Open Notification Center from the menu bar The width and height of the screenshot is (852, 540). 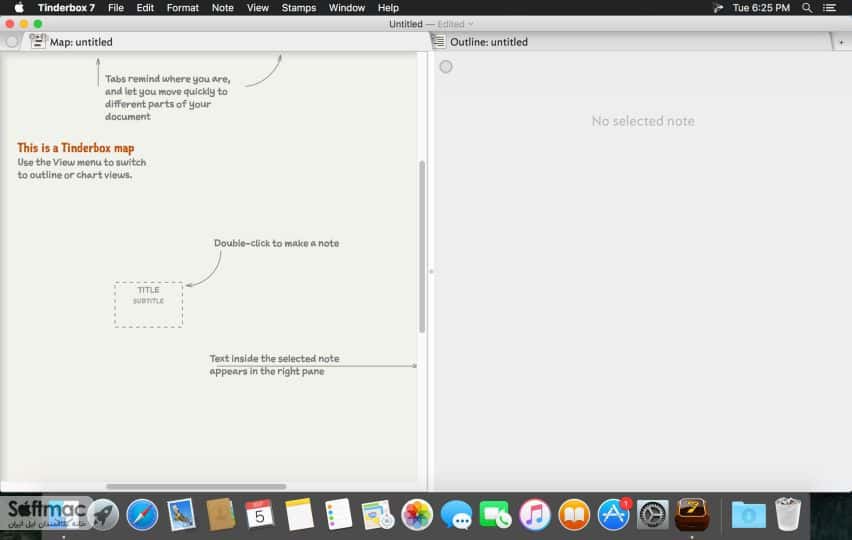pos(829,8)
